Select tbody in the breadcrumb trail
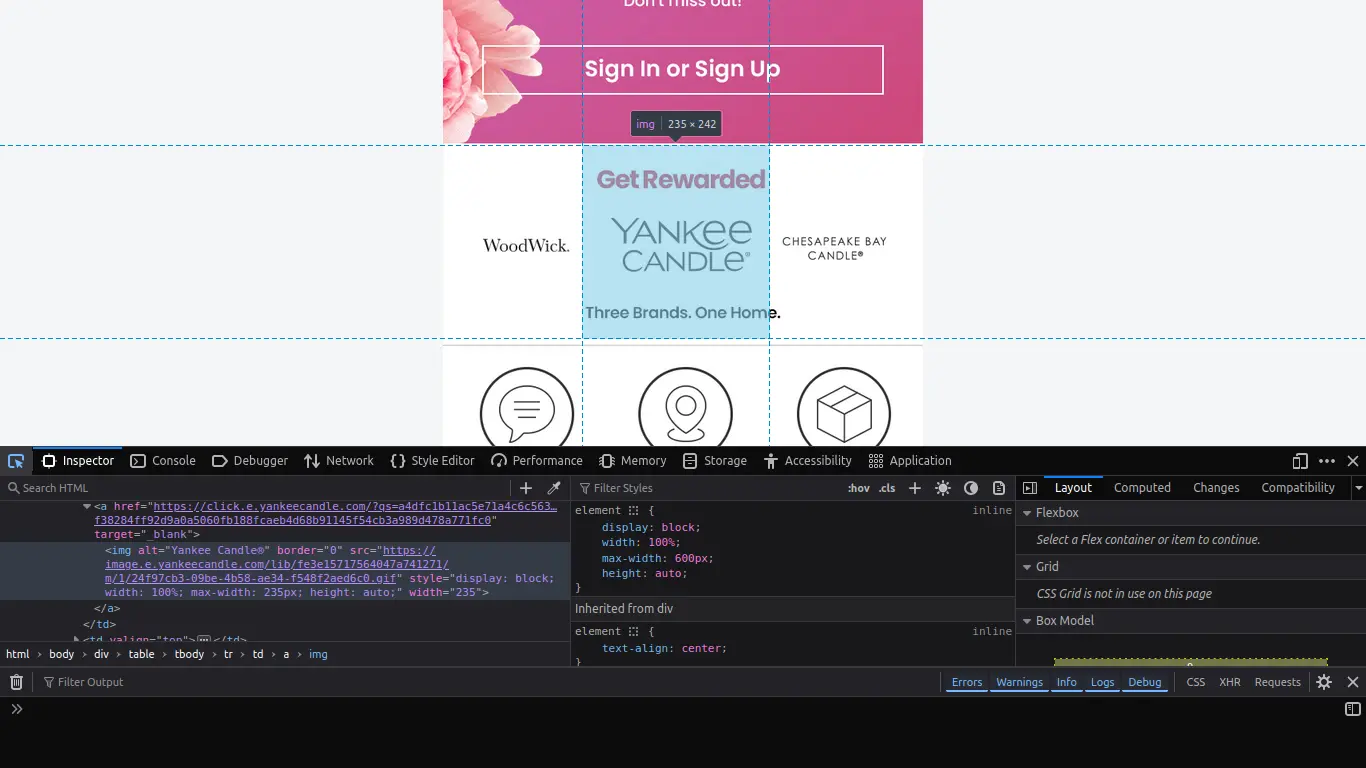Screen dimensions: 1366x768 click(189, 654)
